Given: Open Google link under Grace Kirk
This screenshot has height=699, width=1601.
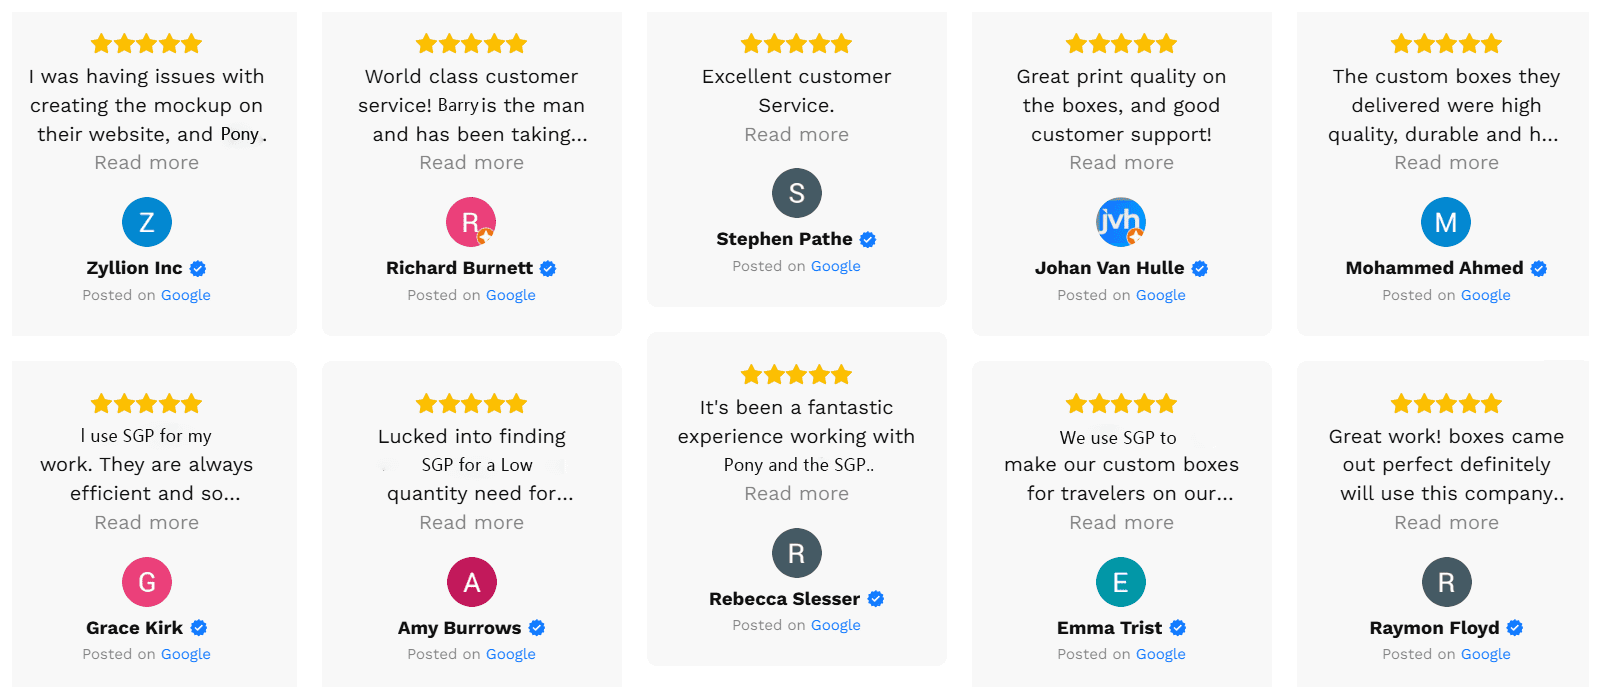Looking at the screenshot, I should pyautogui.click(x=186, y=655).
